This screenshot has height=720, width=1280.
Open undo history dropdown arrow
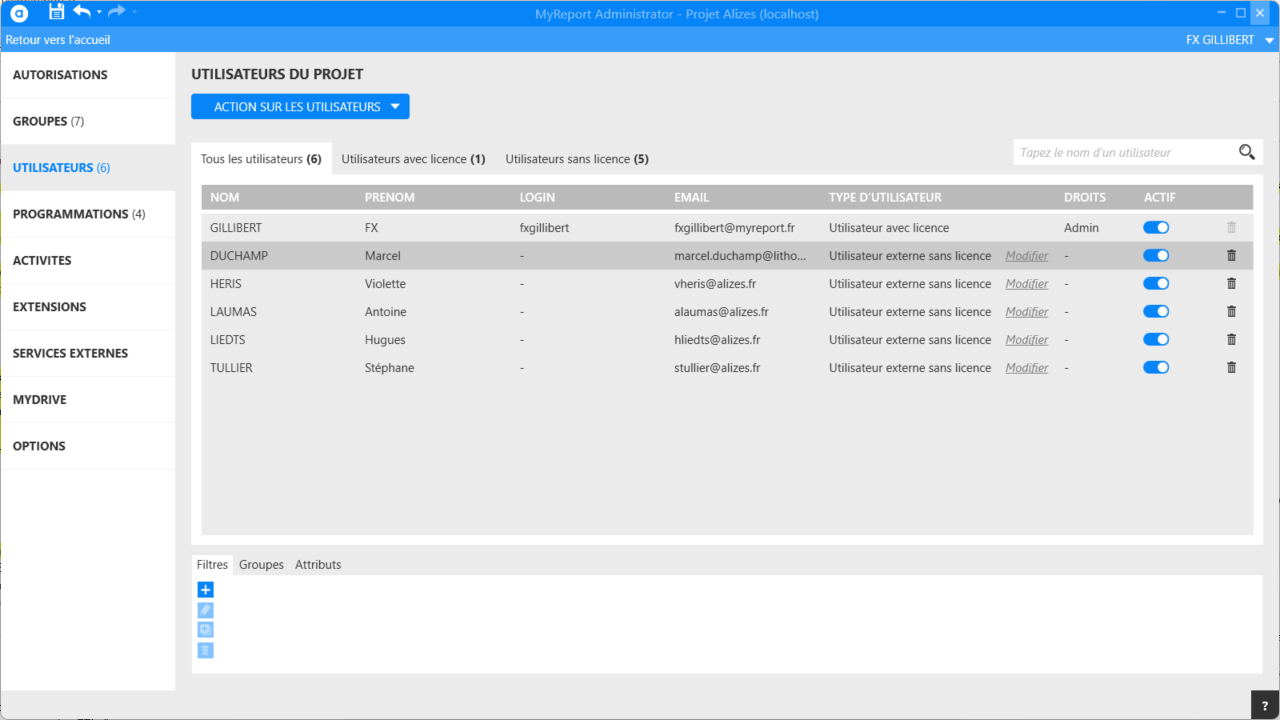click(99, 12)
